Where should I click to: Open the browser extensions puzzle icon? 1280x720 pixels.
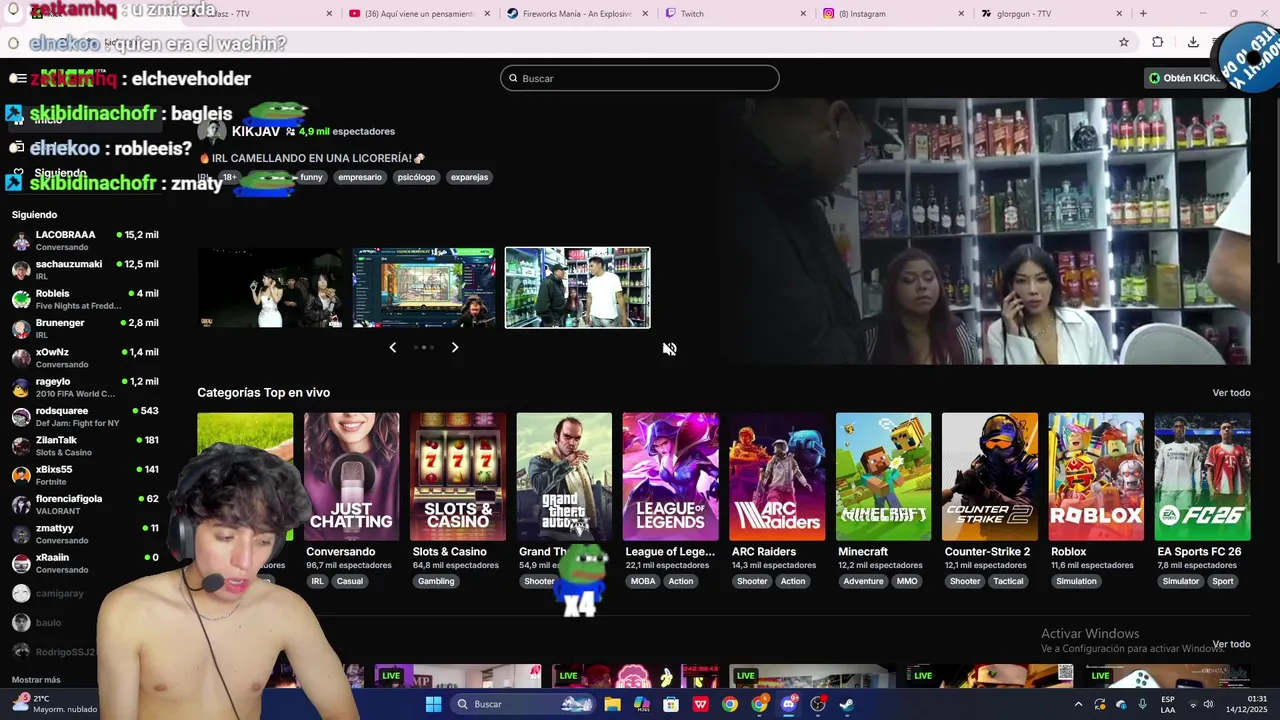pyautogui.click(x=1157, y=42)
